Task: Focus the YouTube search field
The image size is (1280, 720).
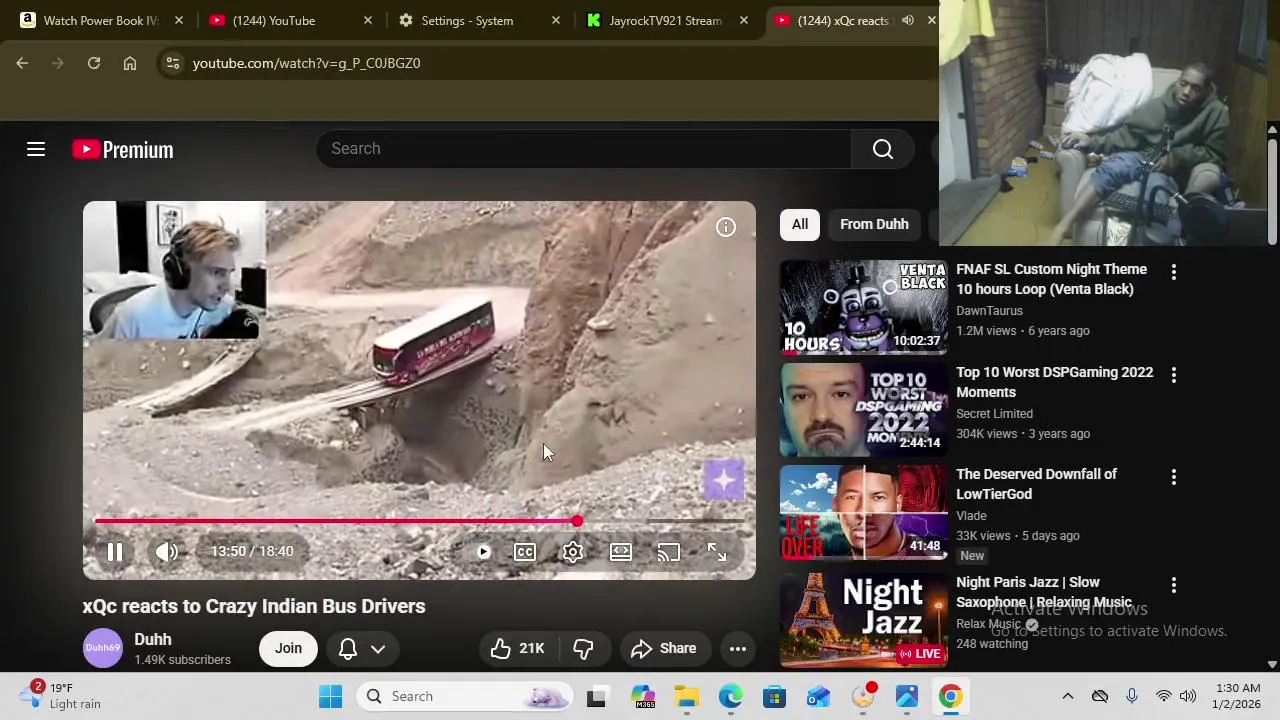Action: 584,149
